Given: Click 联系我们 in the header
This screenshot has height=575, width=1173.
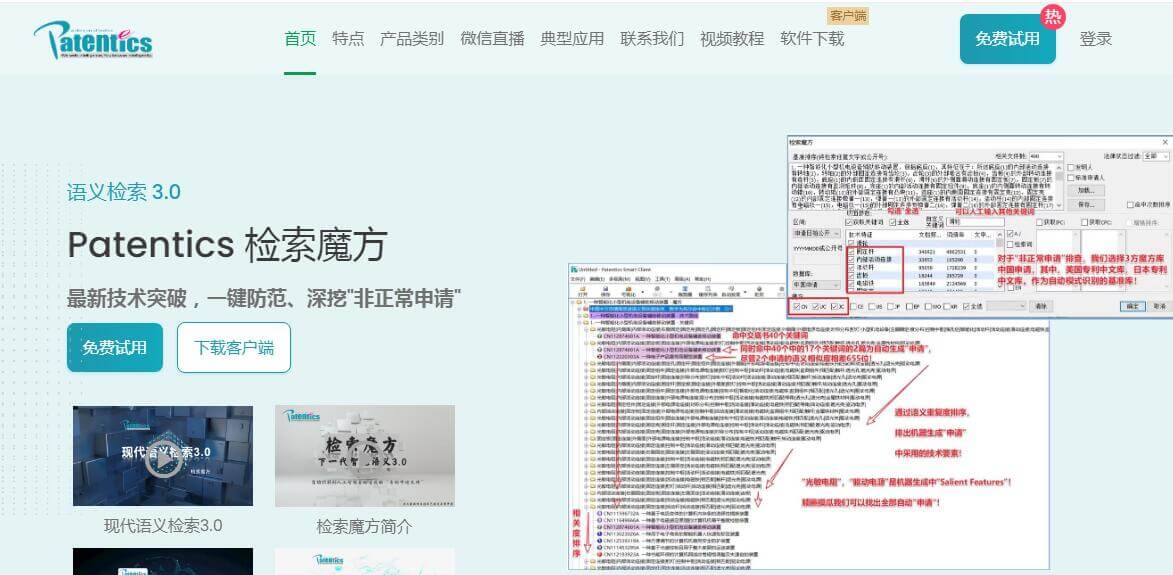Looking at the screenshot, I should click(652, 39).
